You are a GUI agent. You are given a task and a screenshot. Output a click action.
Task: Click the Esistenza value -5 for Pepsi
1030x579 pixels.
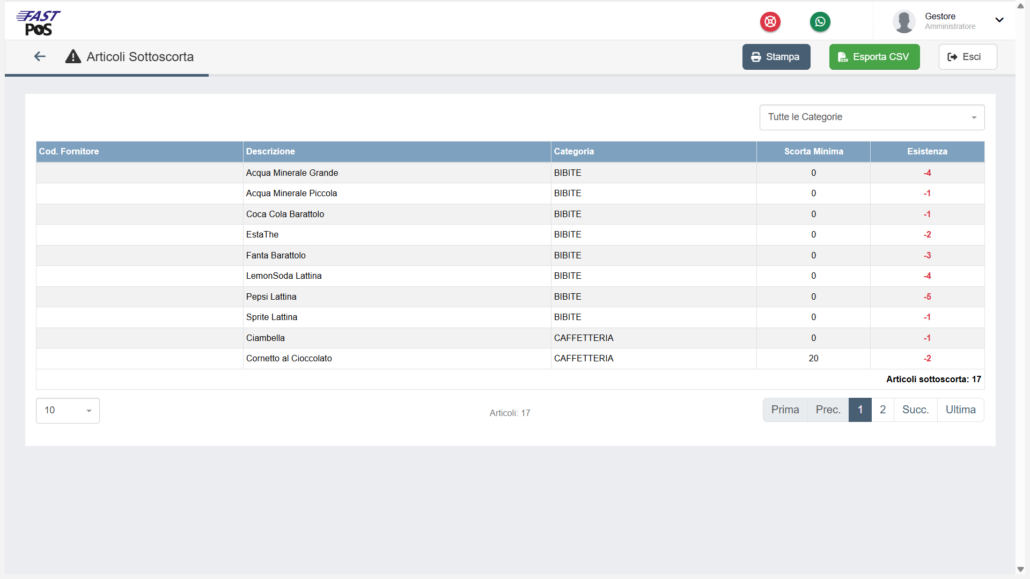927,296
